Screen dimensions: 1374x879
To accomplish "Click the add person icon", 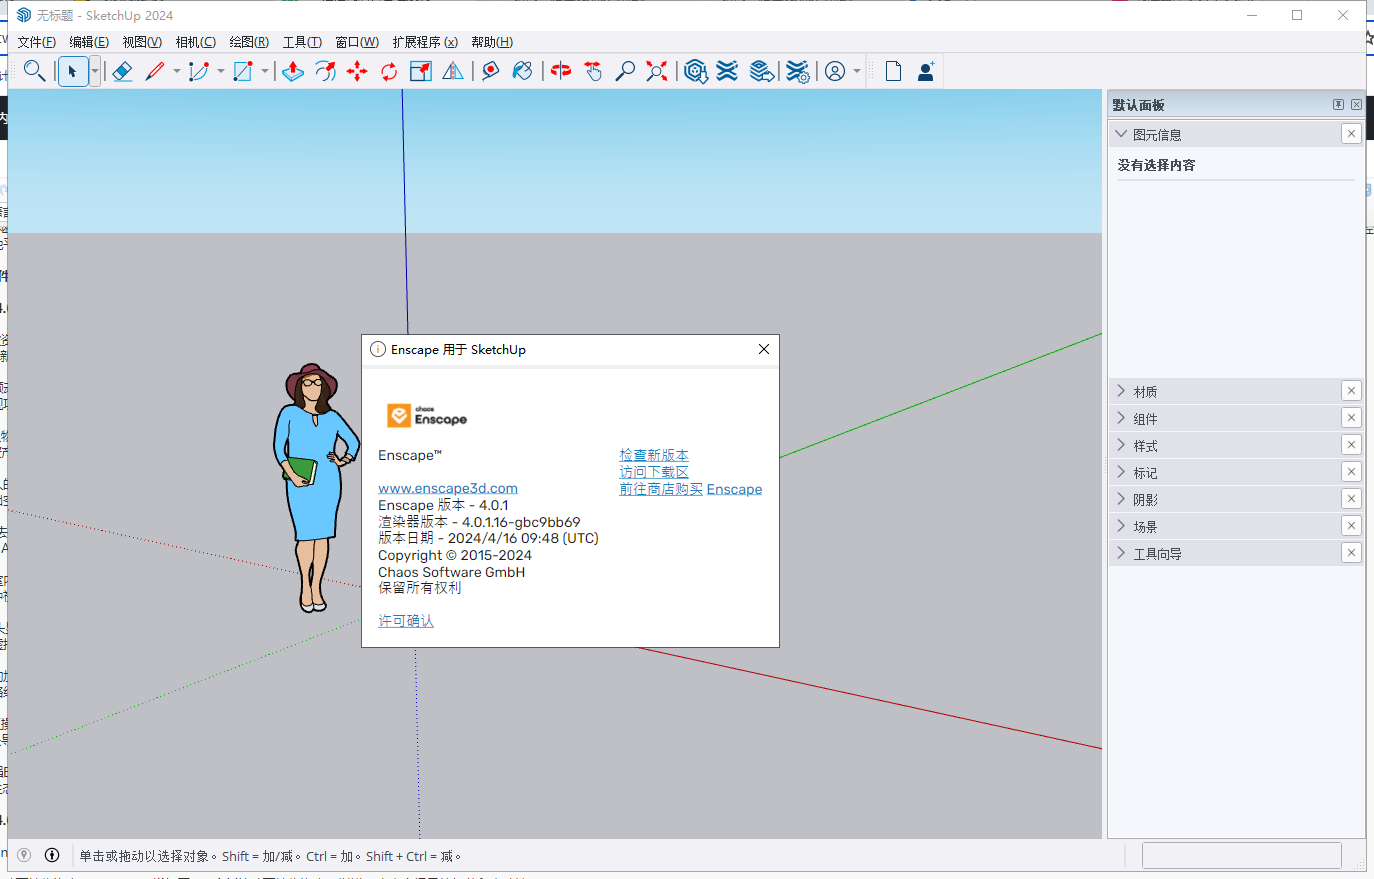I will point(926,71).
